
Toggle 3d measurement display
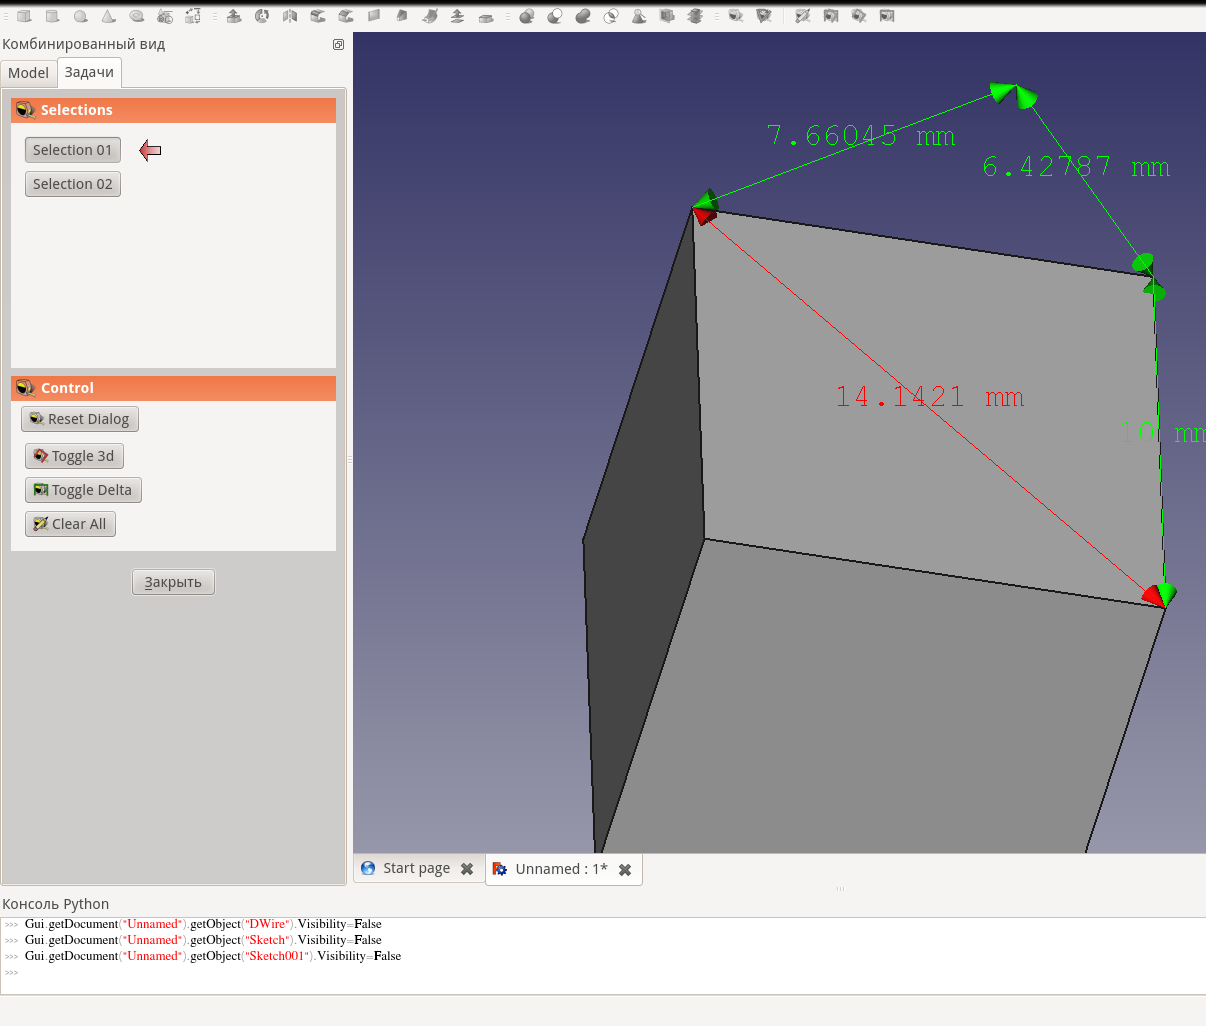(74, 455)
